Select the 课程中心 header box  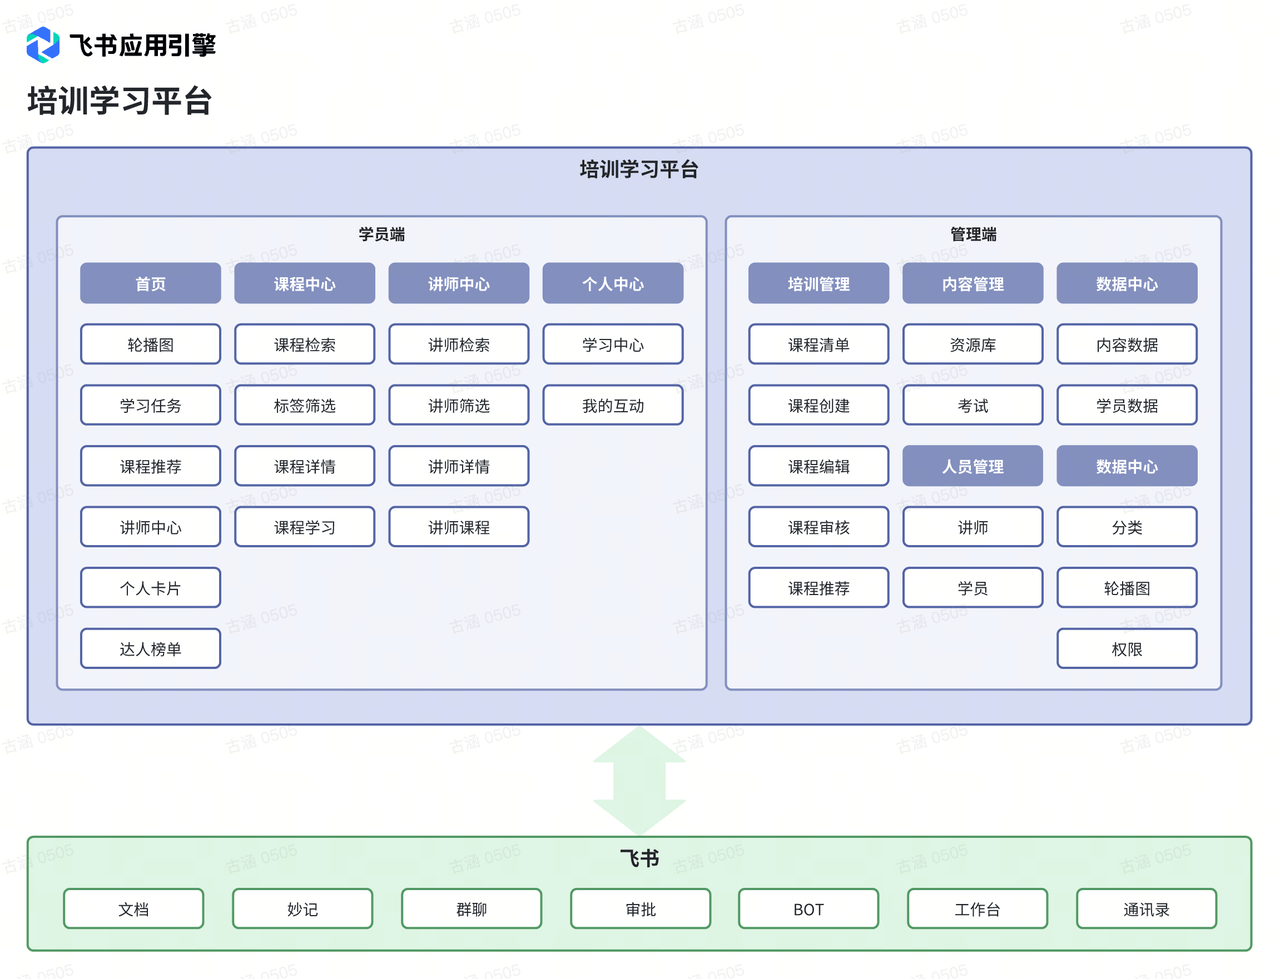point(305,283)
